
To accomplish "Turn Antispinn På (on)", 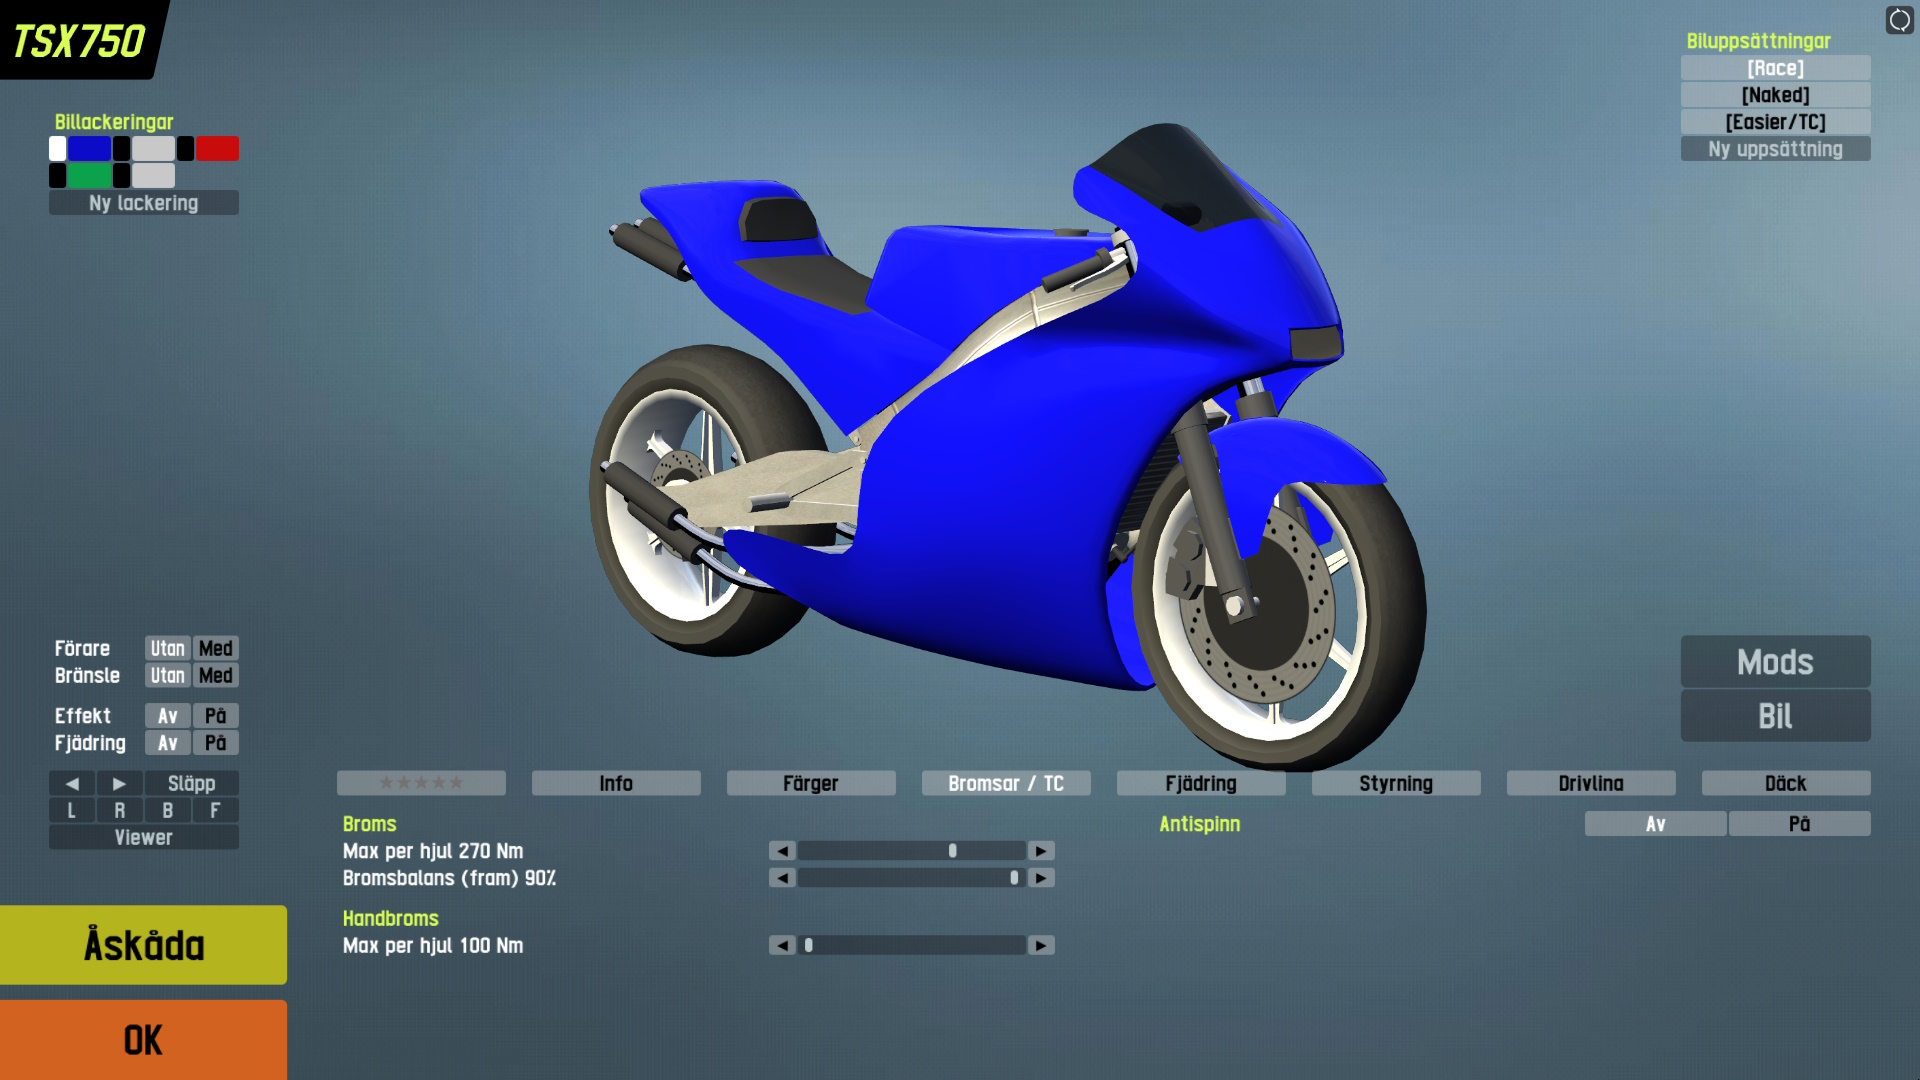I will point(1799,824).
